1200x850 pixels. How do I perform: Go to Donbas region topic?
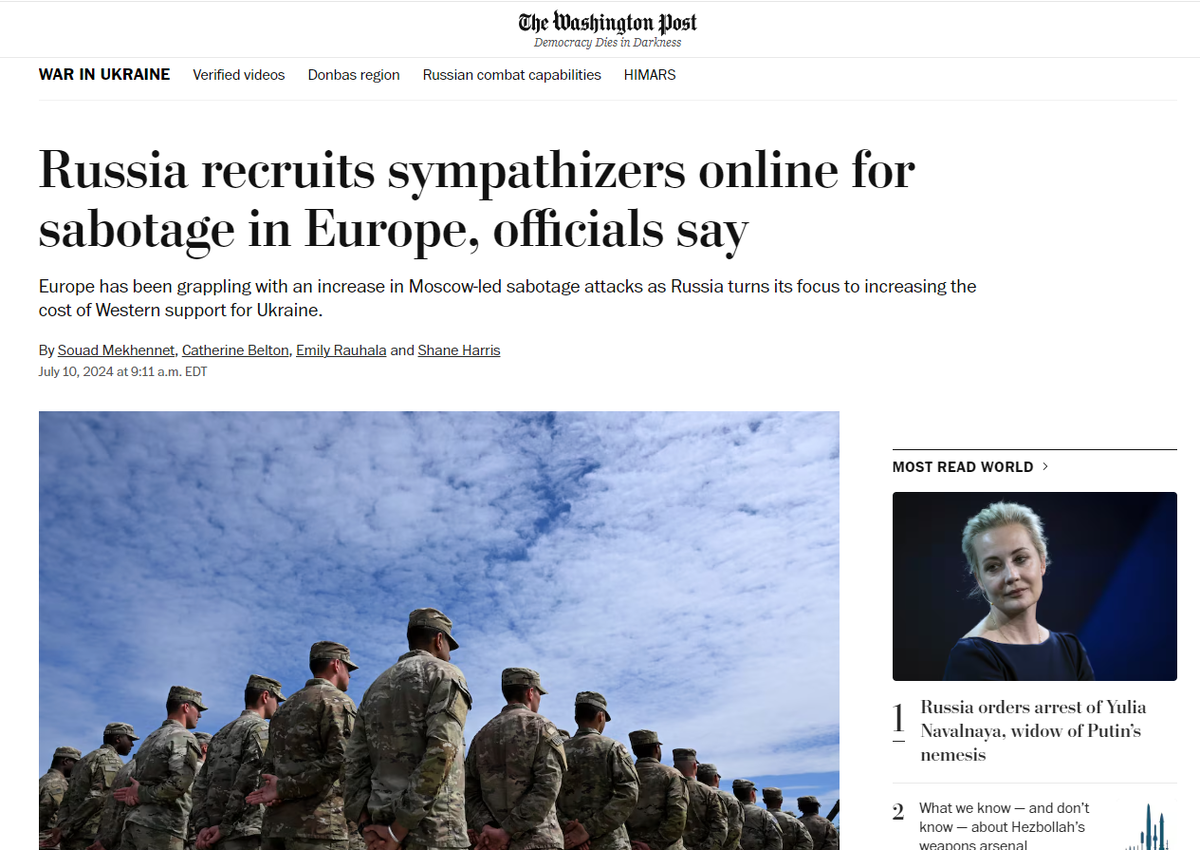(x=354, y=75)
